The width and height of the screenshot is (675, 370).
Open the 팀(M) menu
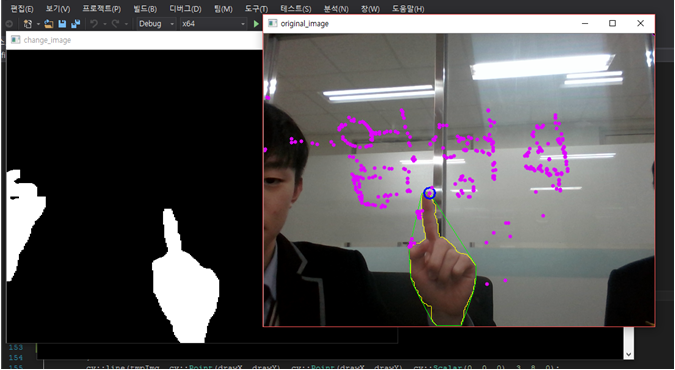tap(223, 9)
